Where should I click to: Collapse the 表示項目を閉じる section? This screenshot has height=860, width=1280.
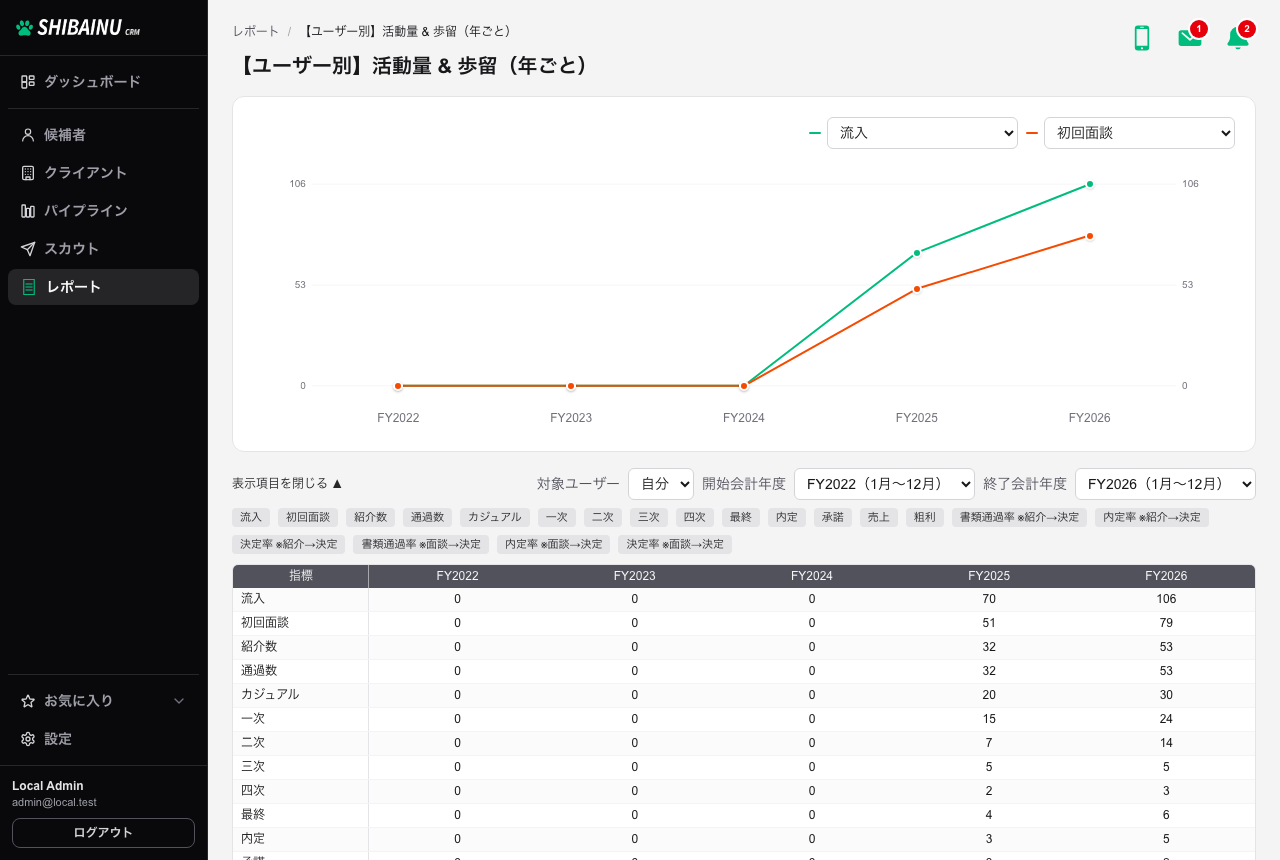[288, 484]
